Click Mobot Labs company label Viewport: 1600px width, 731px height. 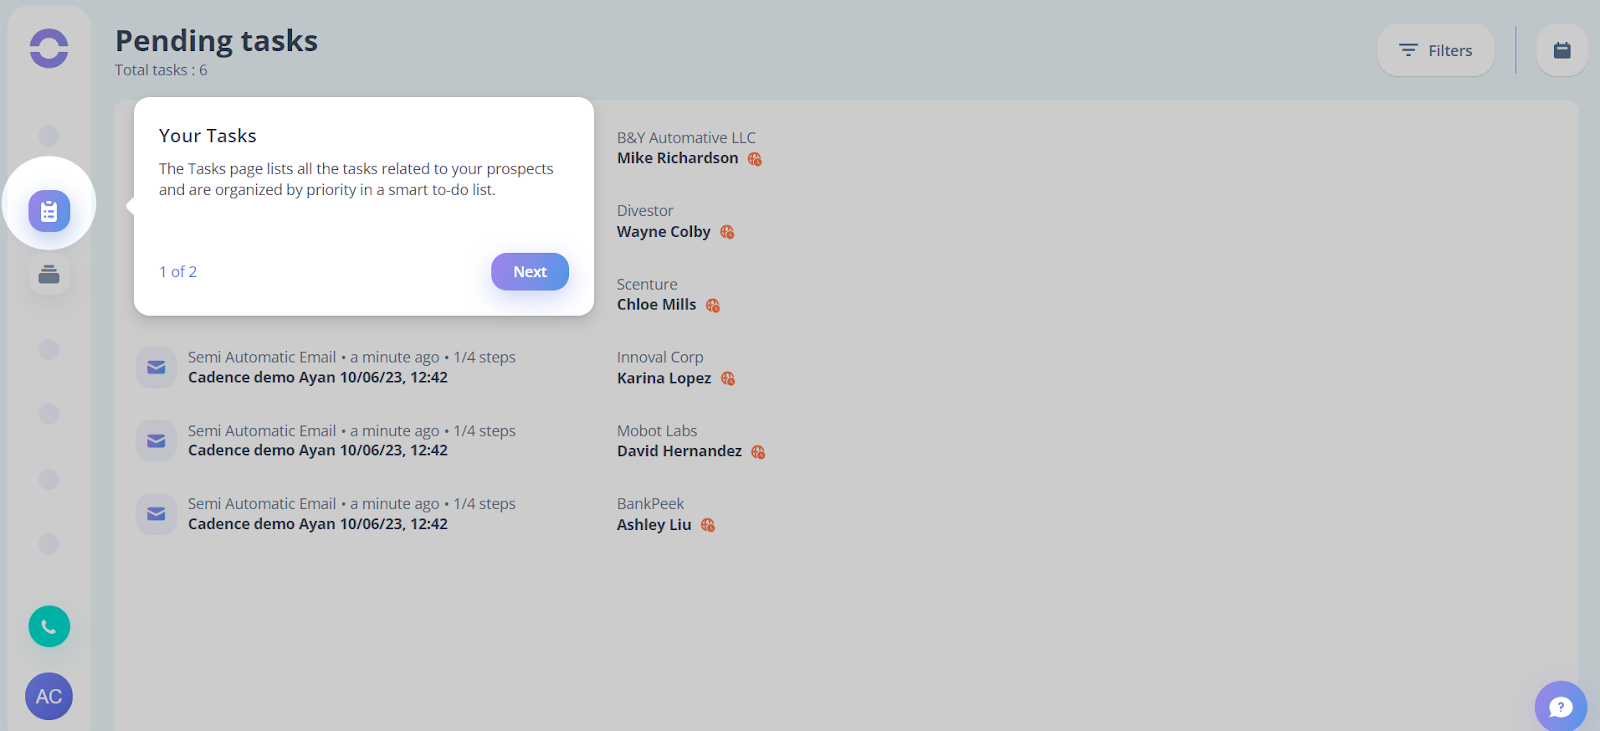tap(657, 431)
